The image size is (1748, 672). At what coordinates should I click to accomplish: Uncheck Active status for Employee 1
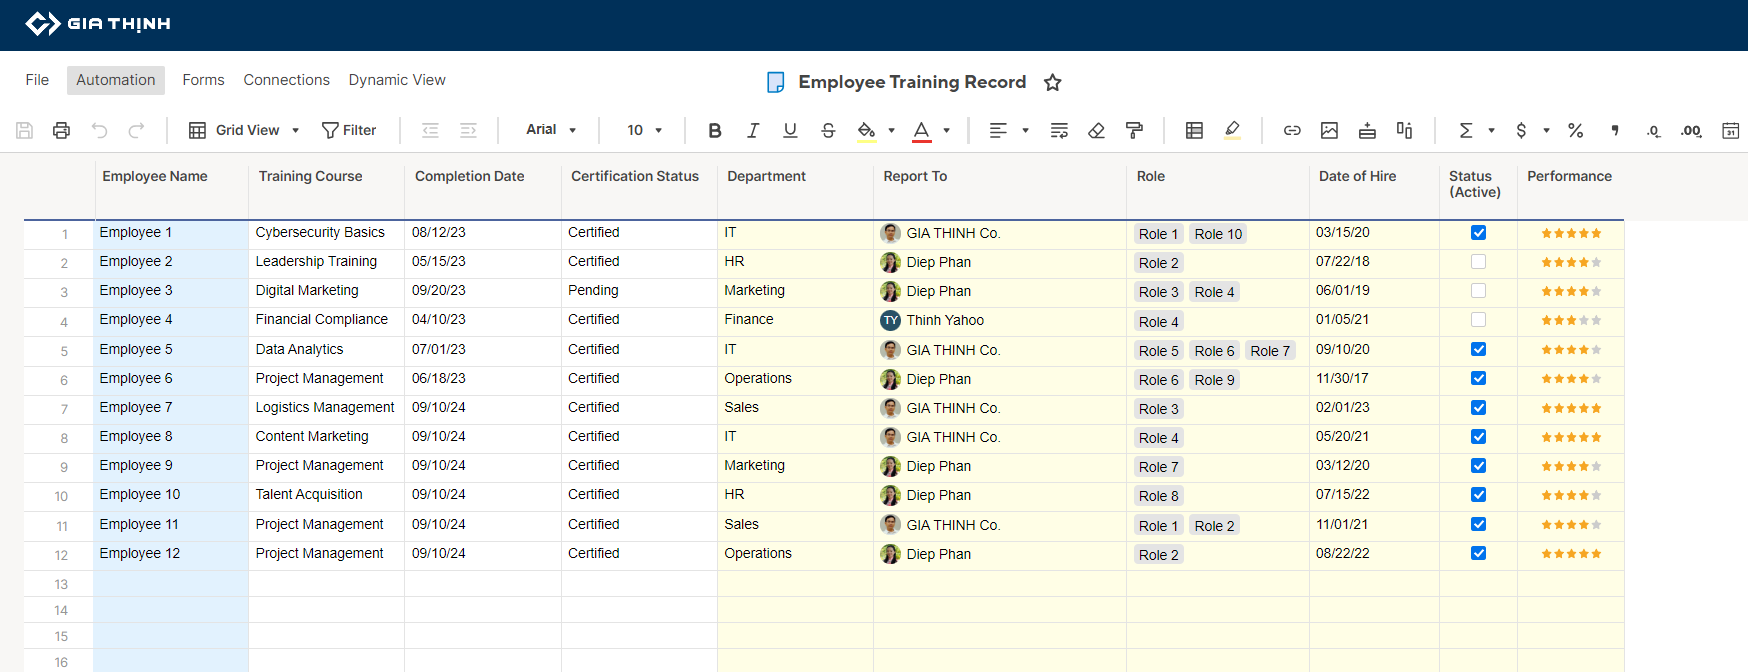click(1478, 233)
